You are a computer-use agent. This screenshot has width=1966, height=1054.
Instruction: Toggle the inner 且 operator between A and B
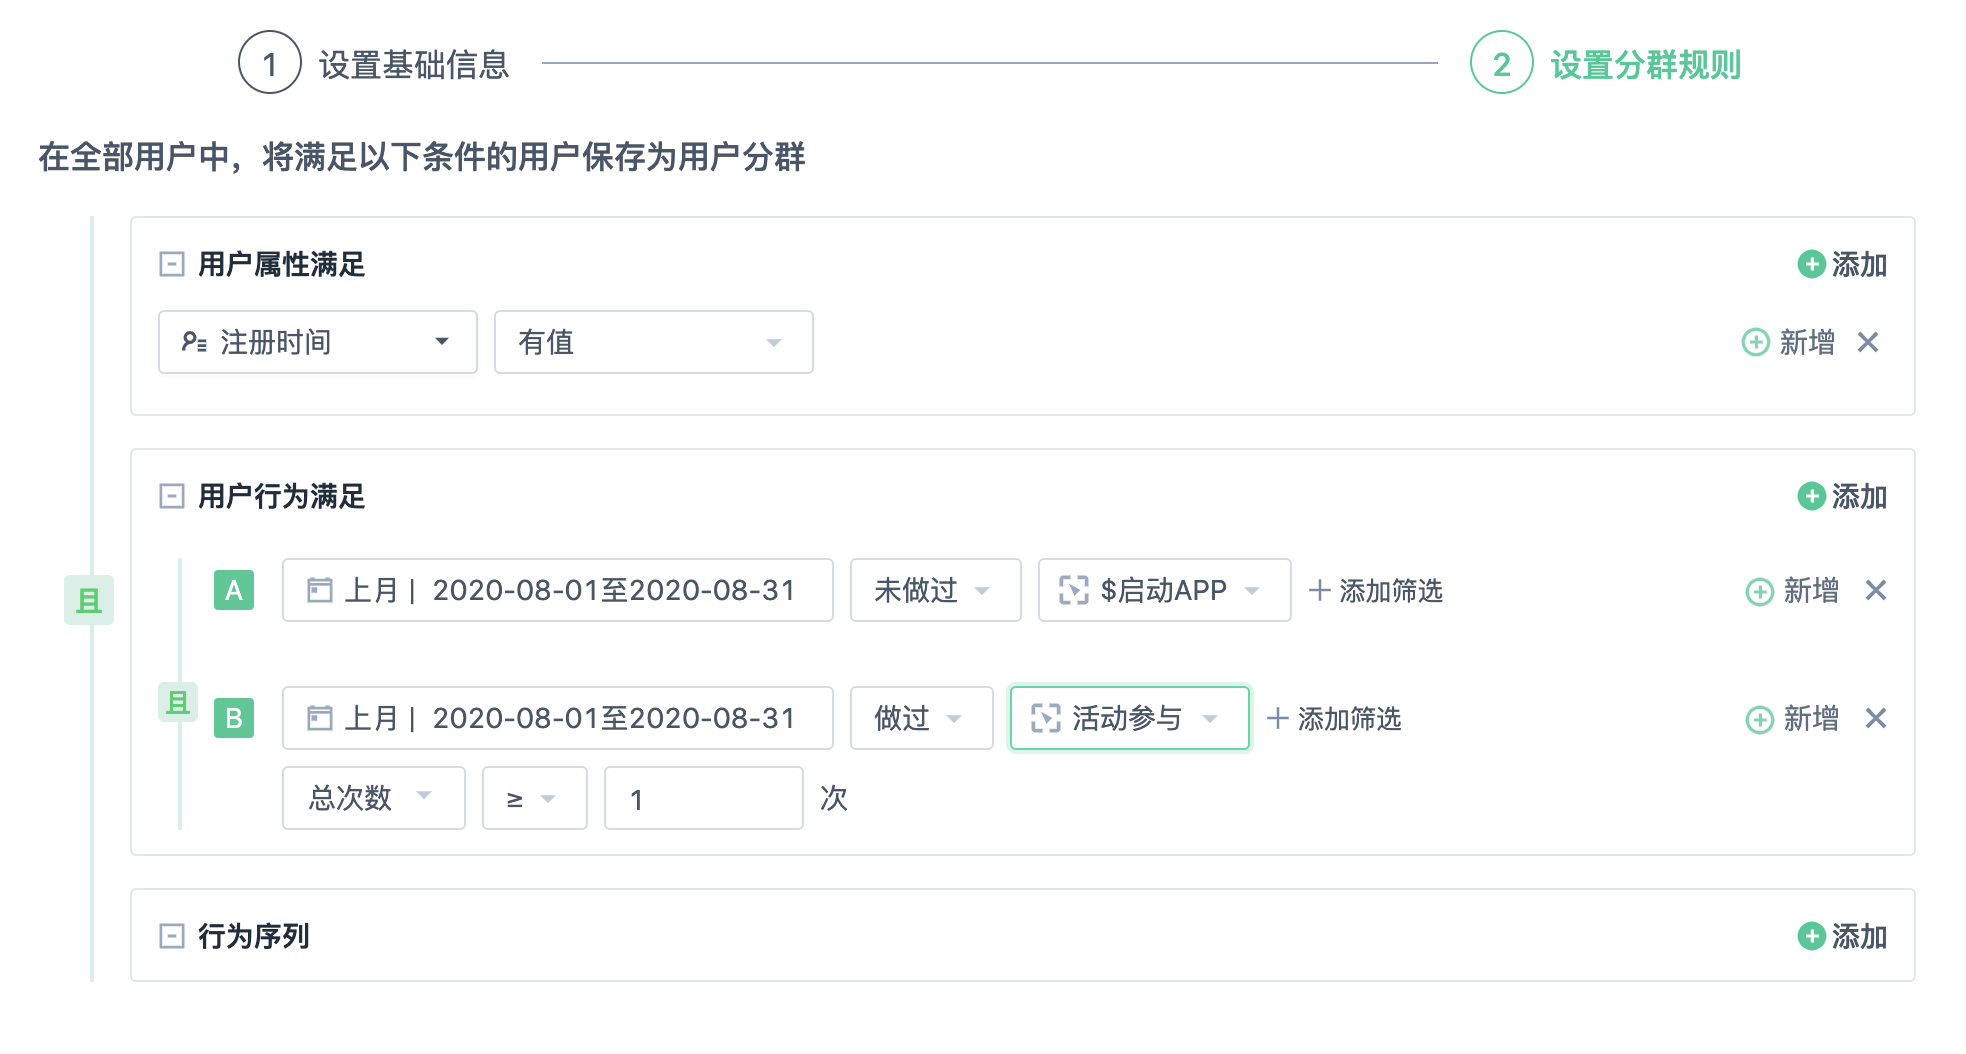click(x=178, y=702)
